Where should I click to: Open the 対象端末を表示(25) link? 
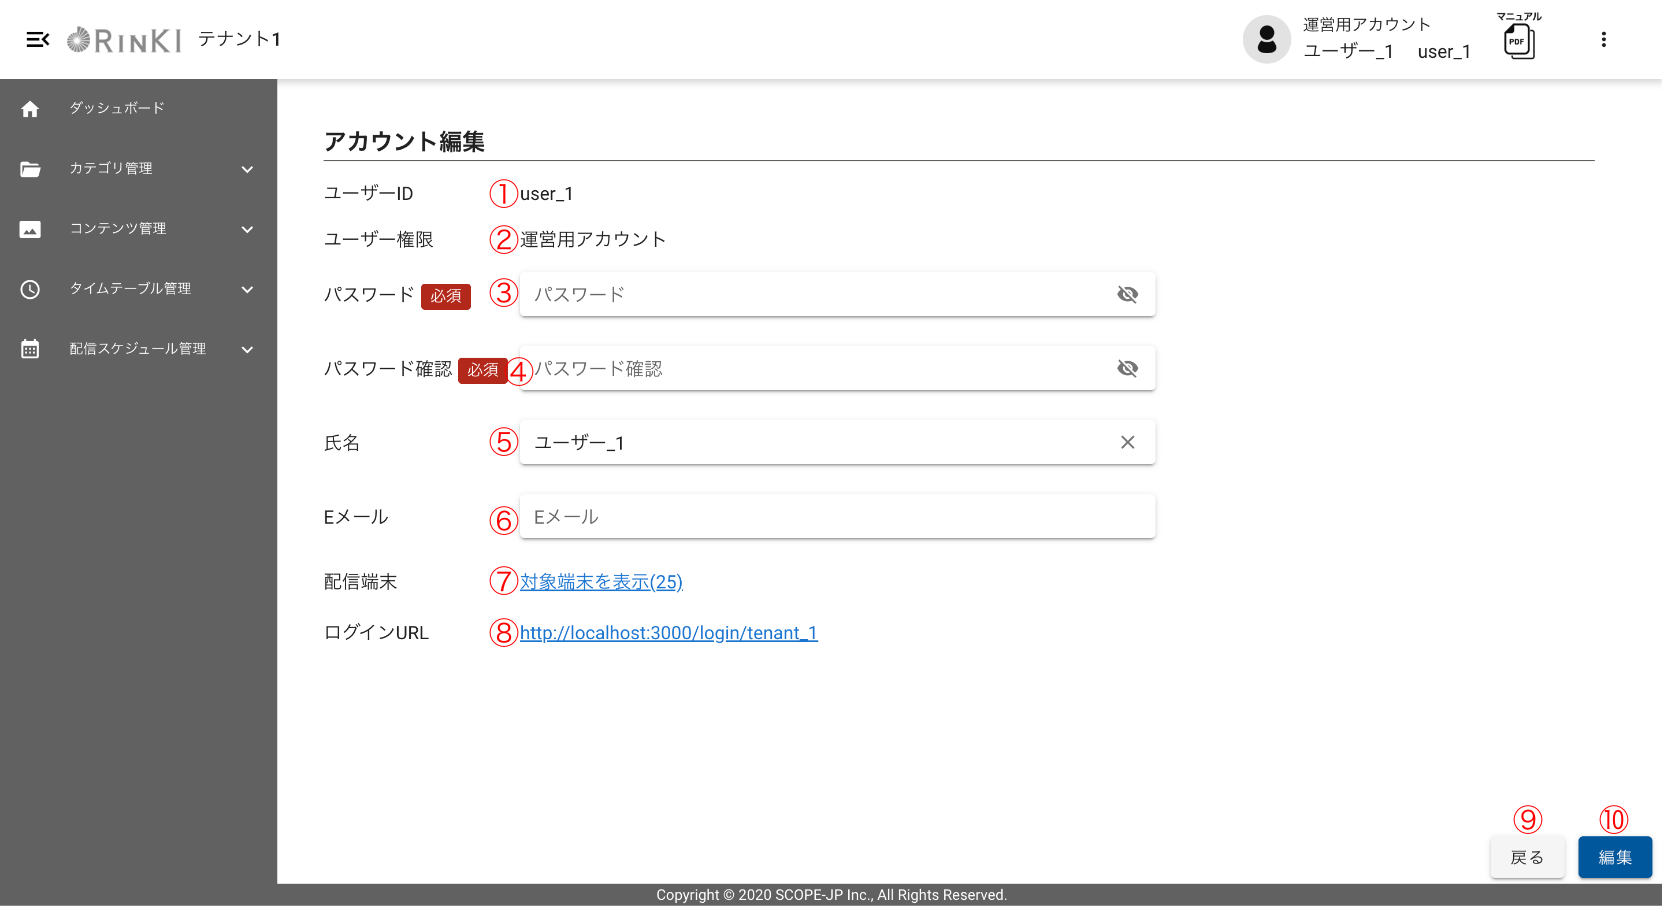coord(601,582)
